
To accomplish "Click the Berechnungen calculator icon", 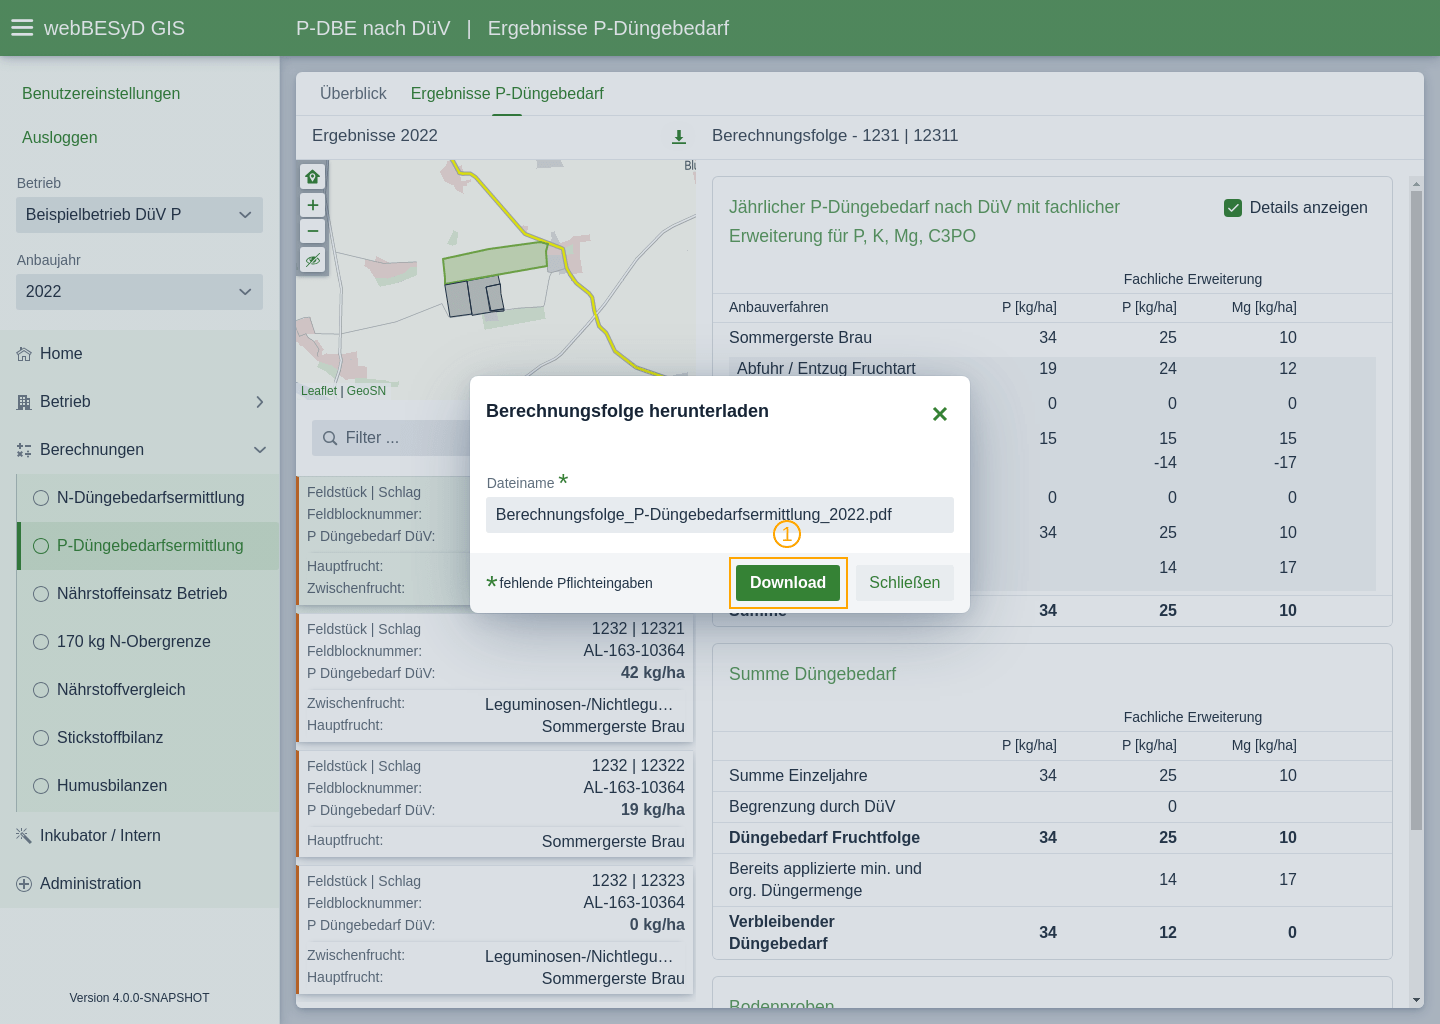I will tap(24, 450).
